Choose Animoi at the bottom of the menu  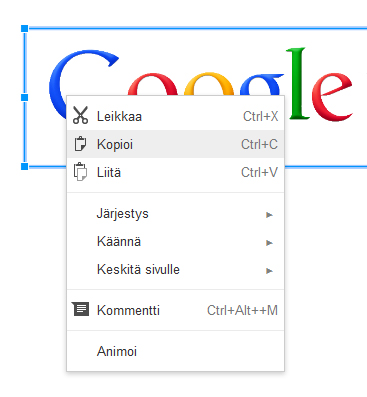176,351
